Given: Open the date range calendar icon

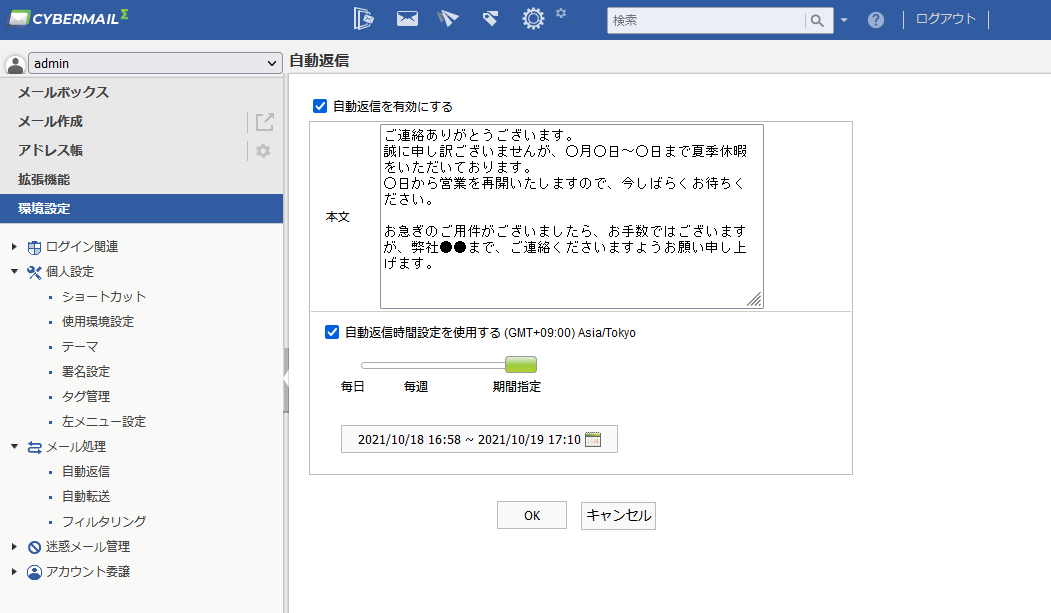Looking at the screenshot, I should (x=593, y=439).
